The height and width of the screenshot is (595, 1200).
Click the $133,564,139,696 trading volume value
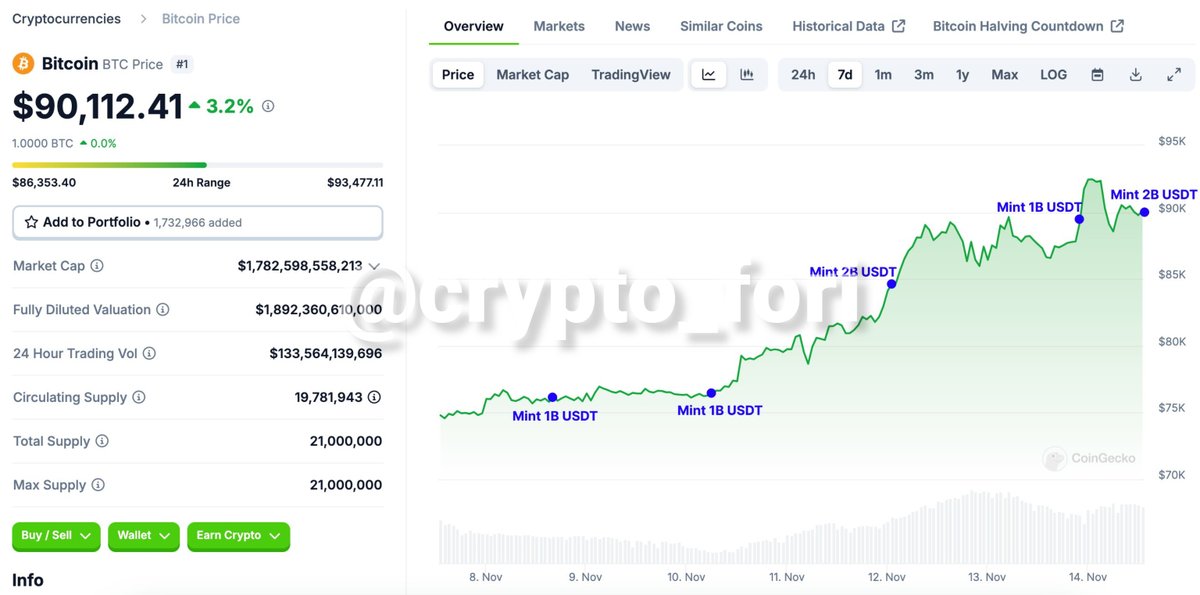326,353
